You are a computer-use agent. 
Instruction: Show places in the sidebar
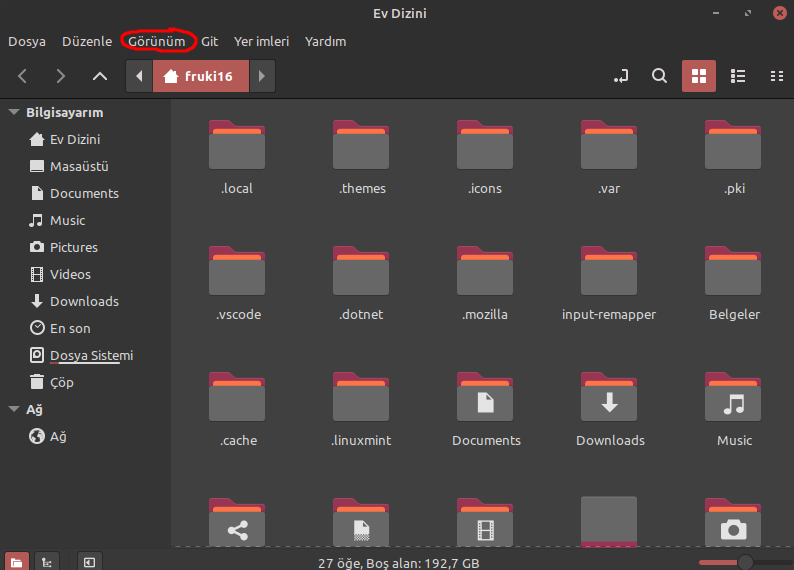point(17,562)
